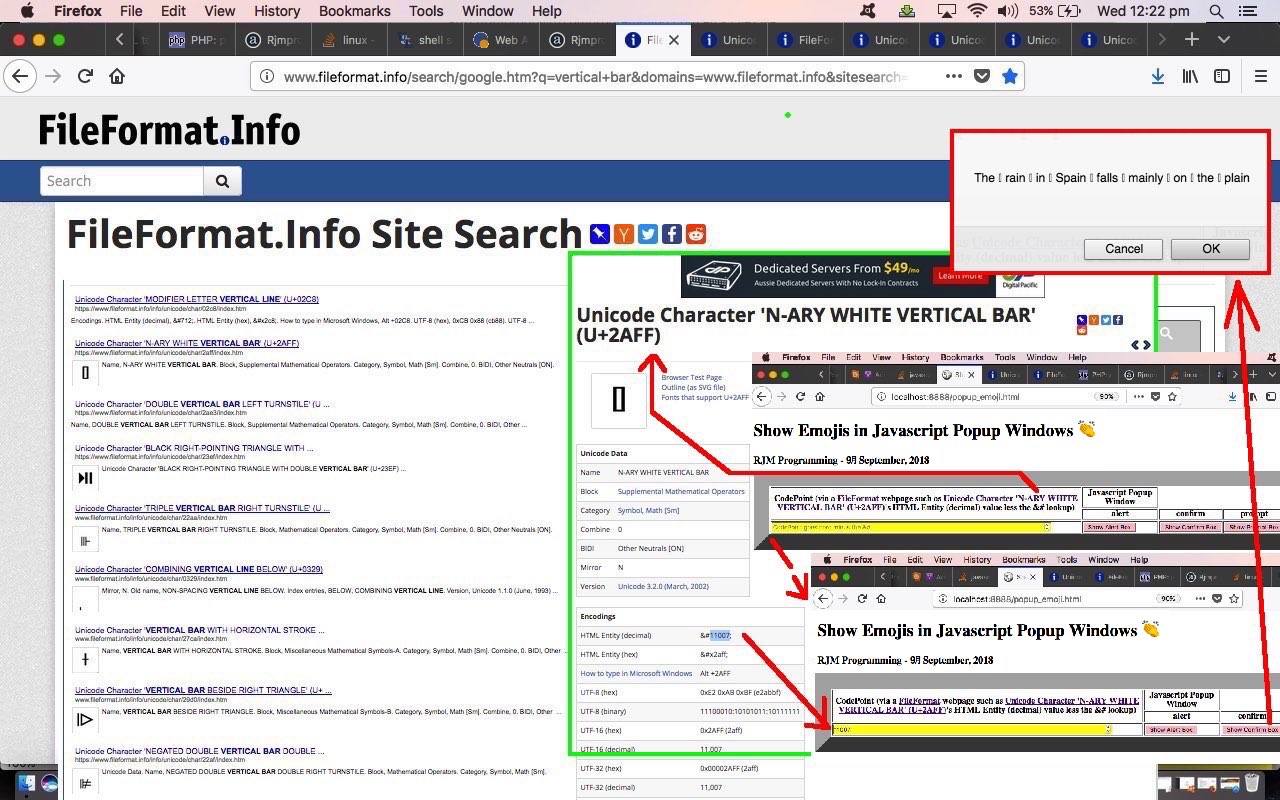Open the Unicode 3.2.0 version link

(663, 586)
